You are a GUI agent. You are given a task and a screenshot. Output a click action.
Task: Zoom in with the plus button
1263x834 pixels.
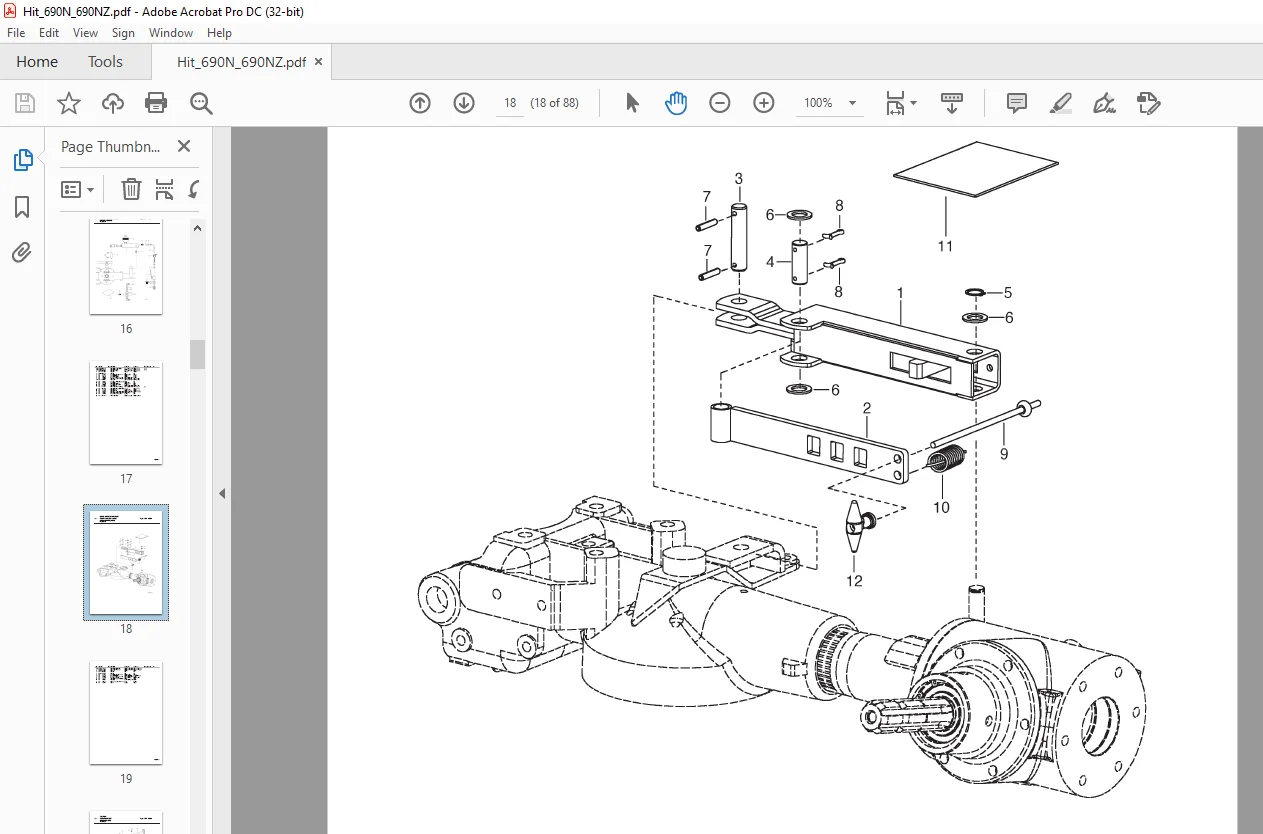click(764, 103)
